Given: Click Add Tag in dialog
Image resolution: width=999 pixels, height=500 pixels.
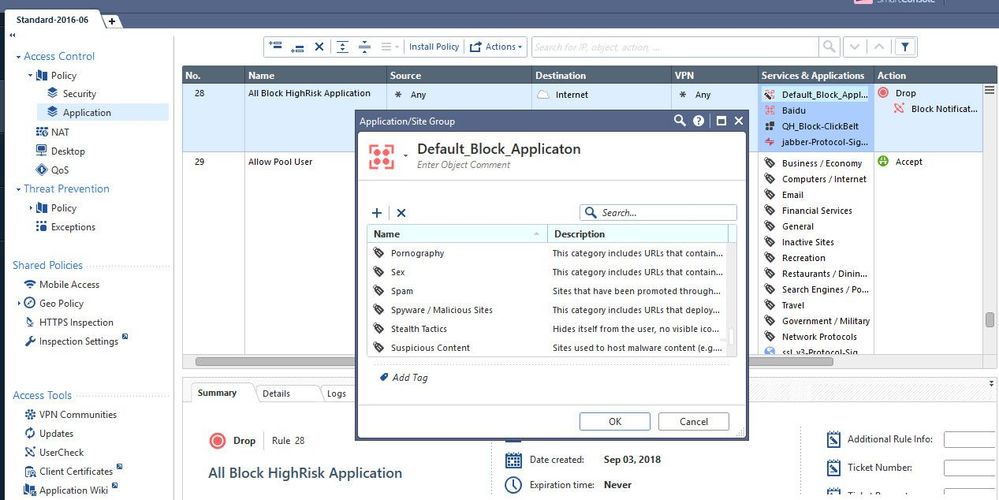Looking at the screenshot, I should point(404,378).
